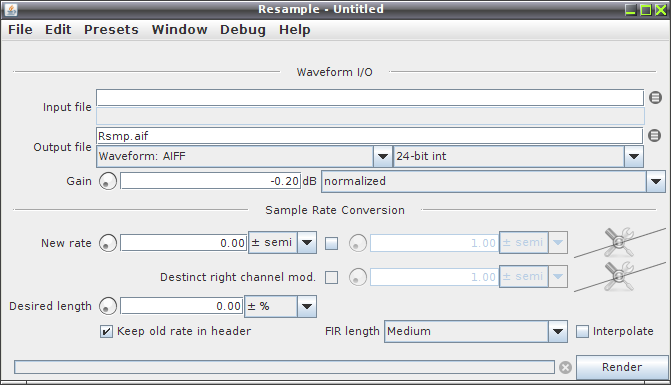Click the New rate dial knob
Image resolution: width=671 pixels, height=385 pixels.
tap(108, 243)
